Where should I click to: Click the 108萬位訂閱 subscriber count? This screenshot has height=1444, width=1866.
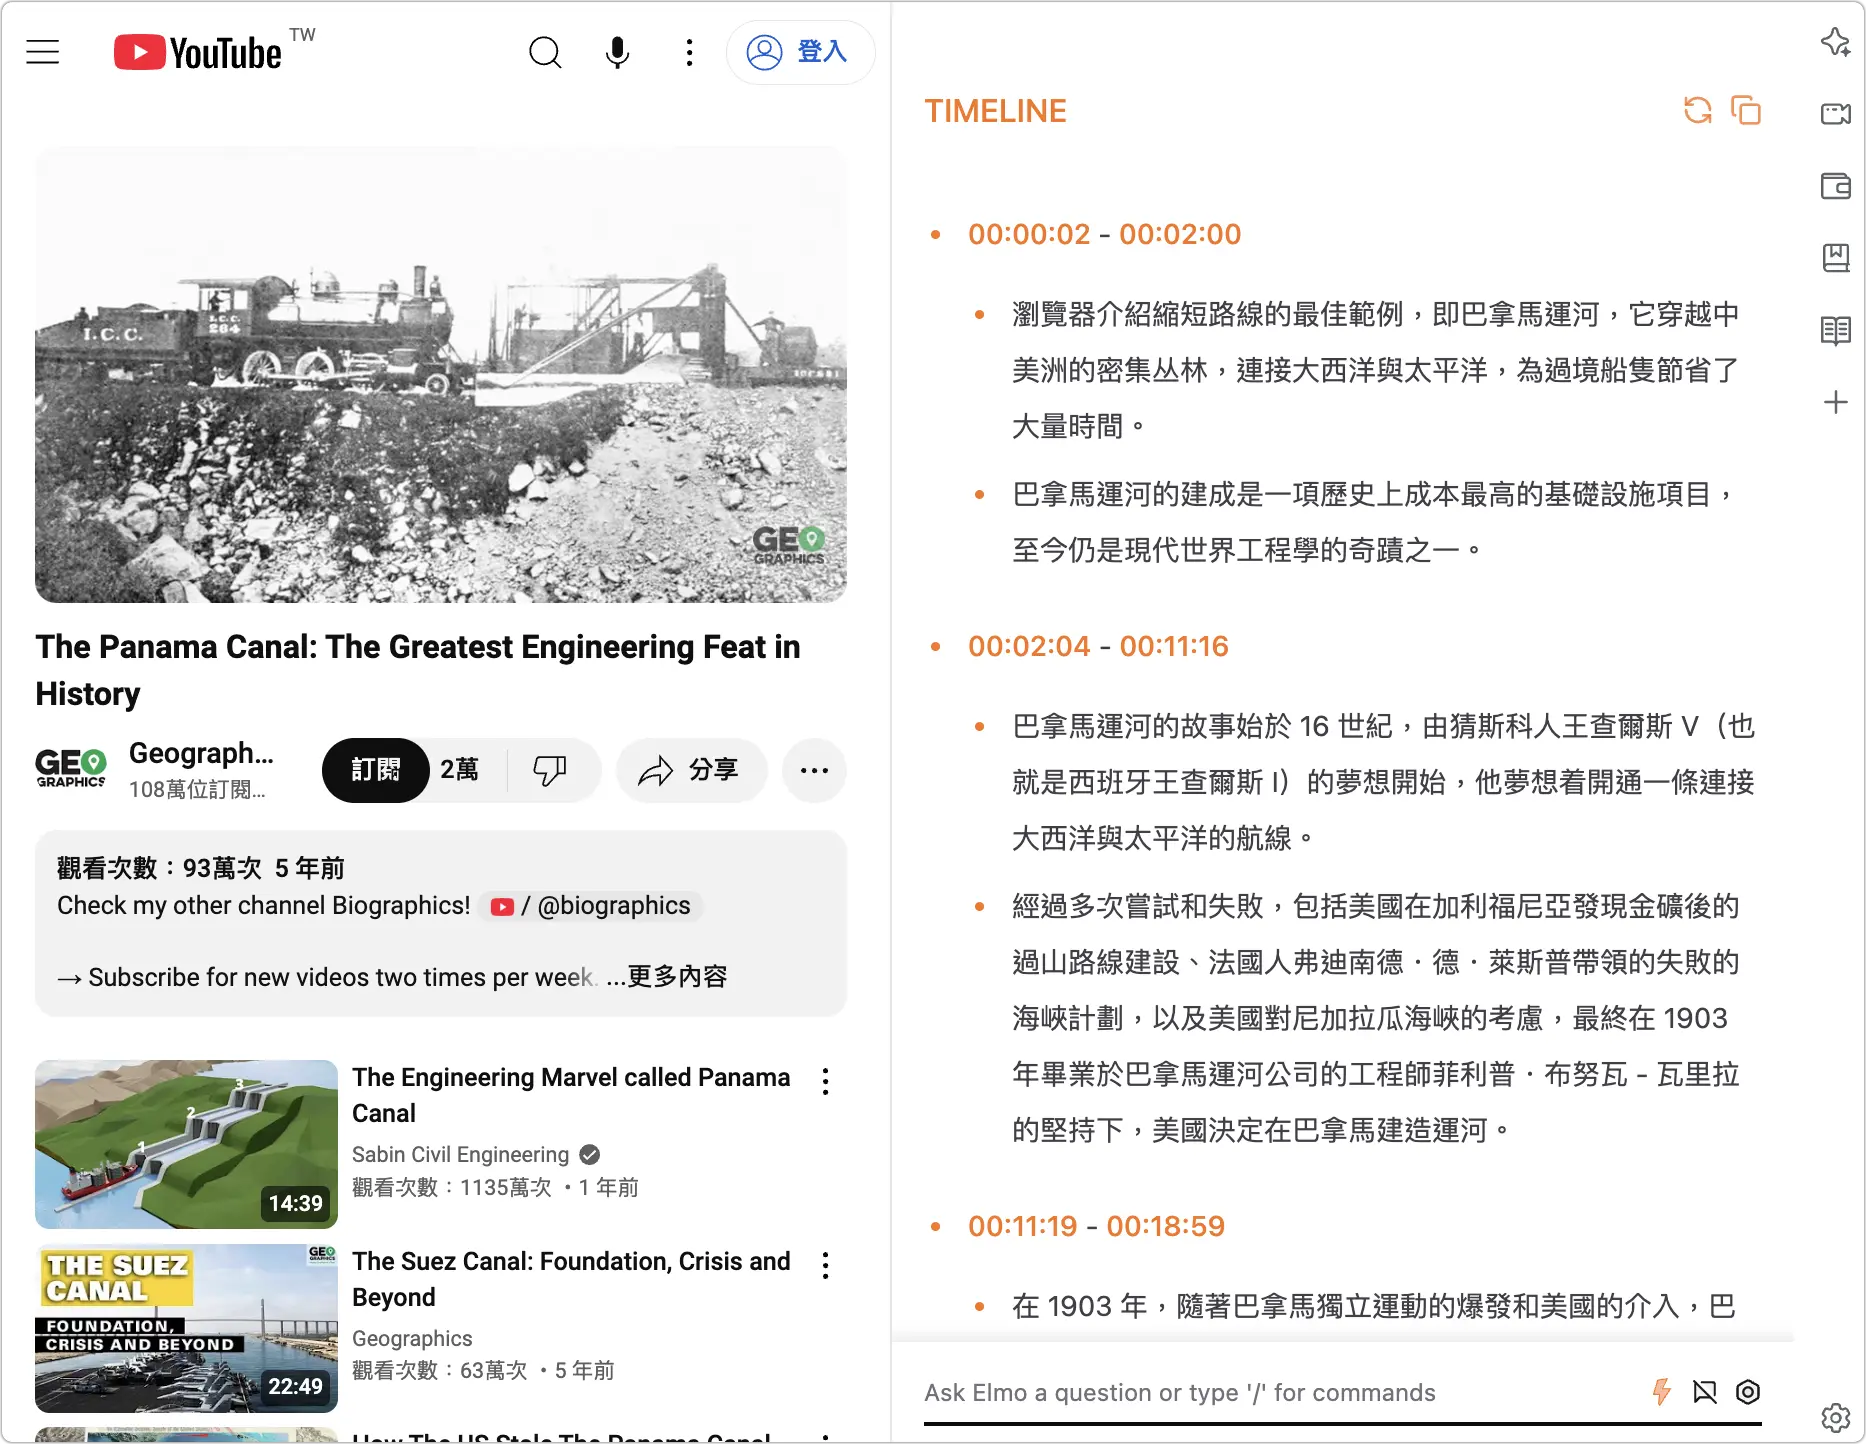[197, 790]
